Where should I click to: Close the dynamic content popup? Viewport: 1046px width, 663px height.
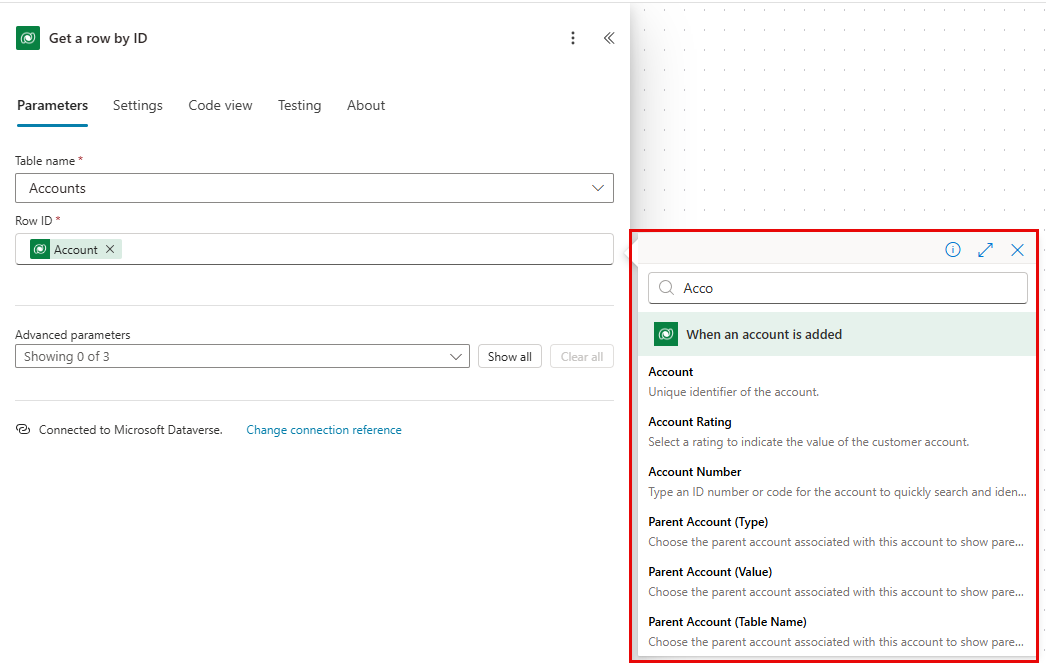pos(1017,249)
